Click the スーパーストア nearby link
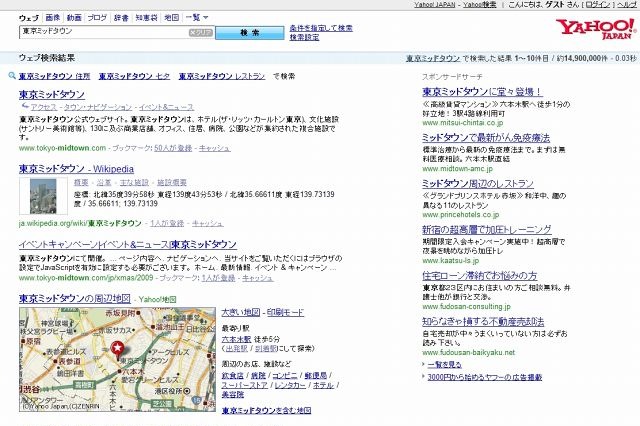 [x=244, y=385]
